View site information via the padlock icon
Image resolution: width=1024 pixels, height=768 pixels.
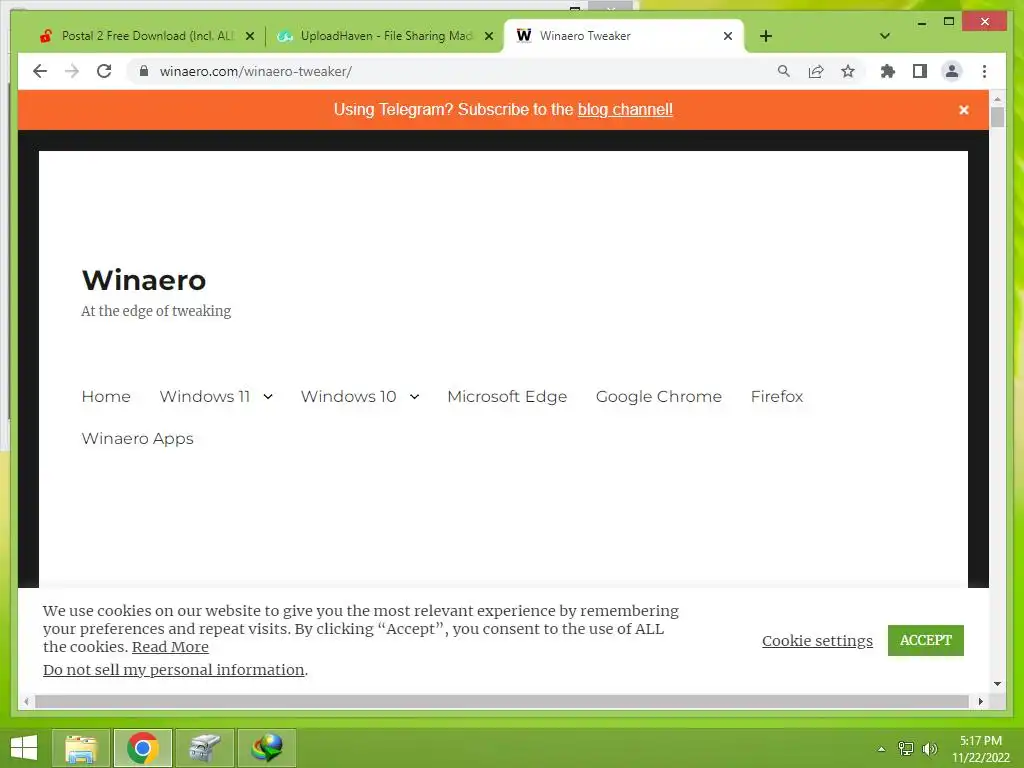[x=144, y=71]
